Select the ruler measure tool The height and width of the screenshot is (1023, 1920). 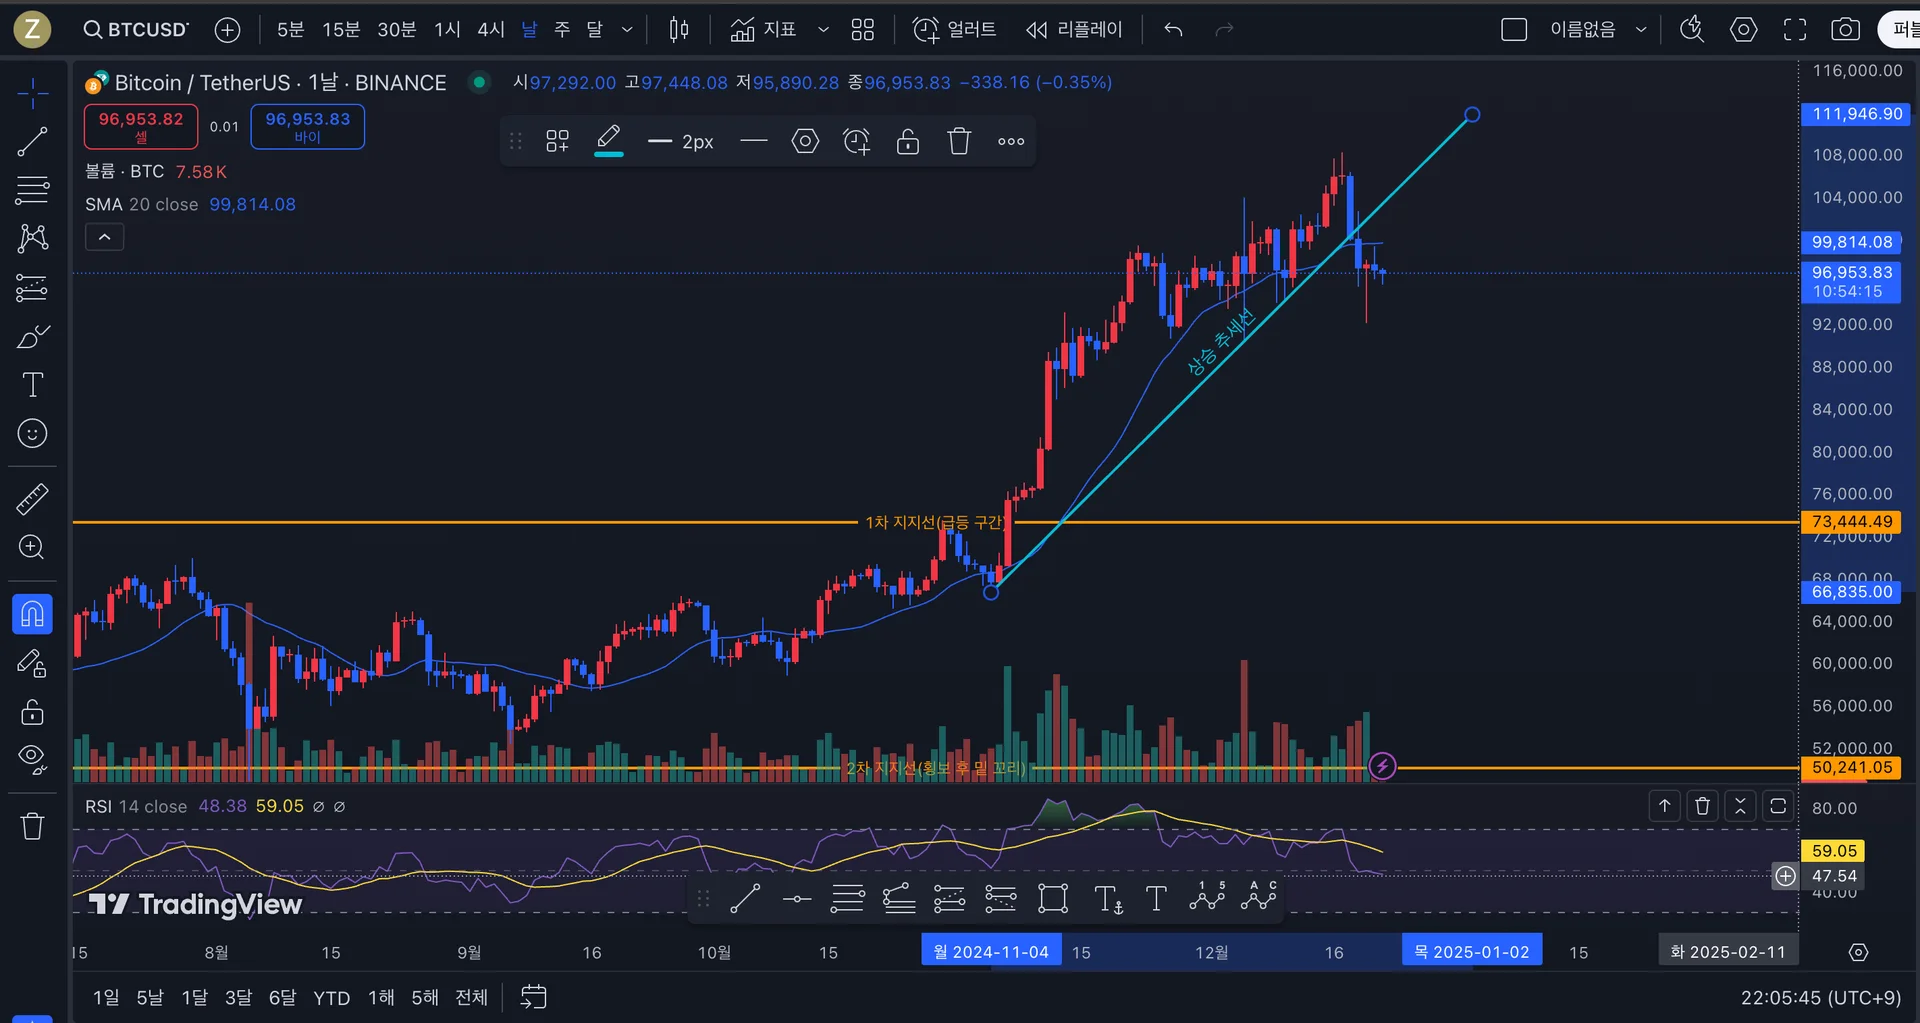click(32, 499)
